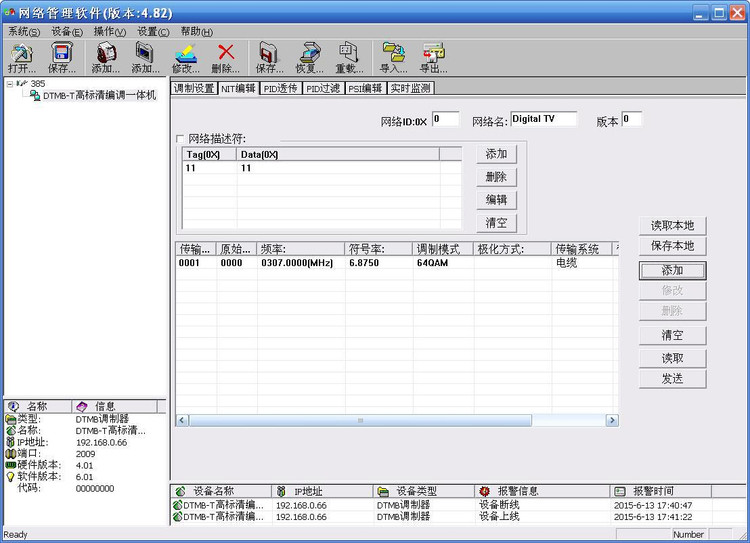Click the 符号率 column header

(x=378, y=249)
